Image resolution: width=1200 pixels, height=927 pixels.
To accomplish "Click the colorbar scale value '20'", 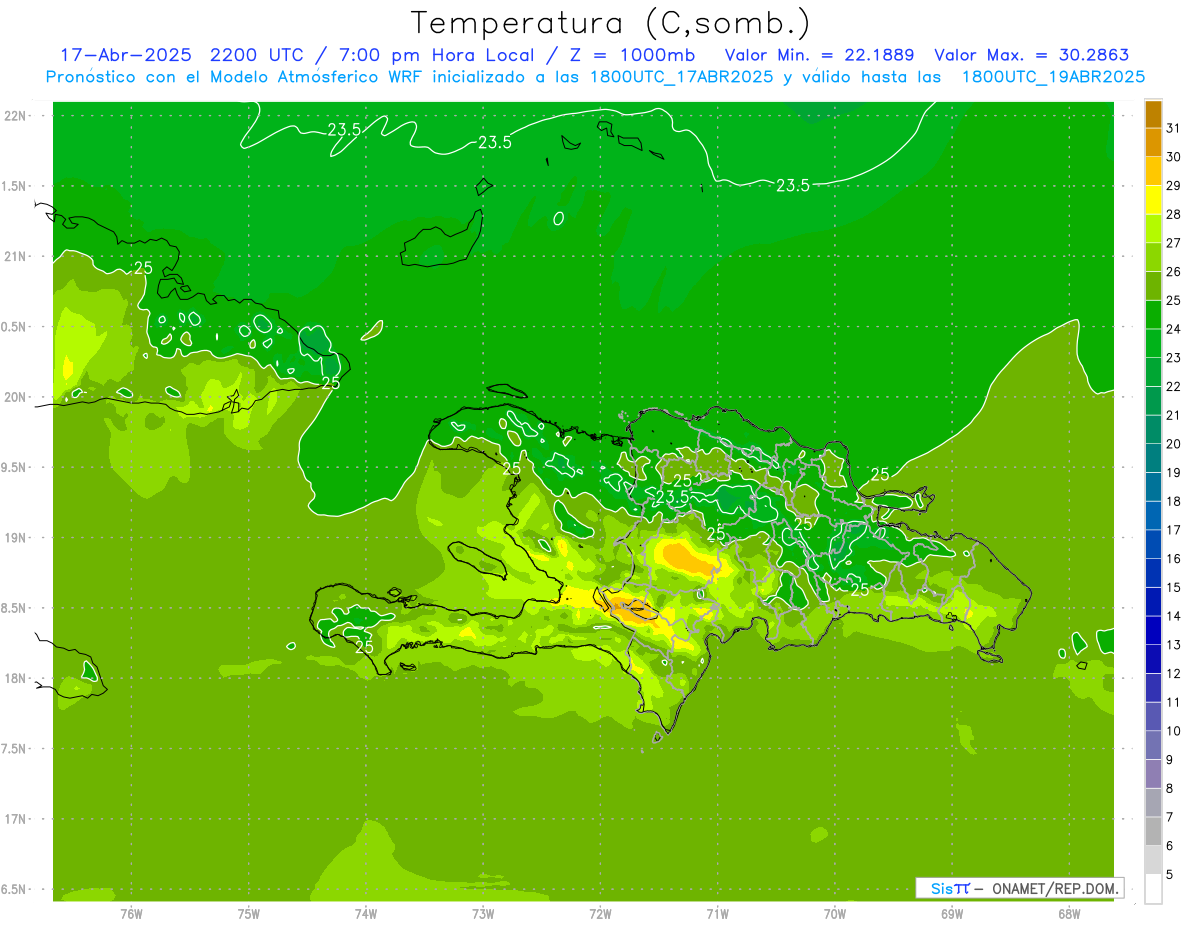I will tap(1173, 444).
